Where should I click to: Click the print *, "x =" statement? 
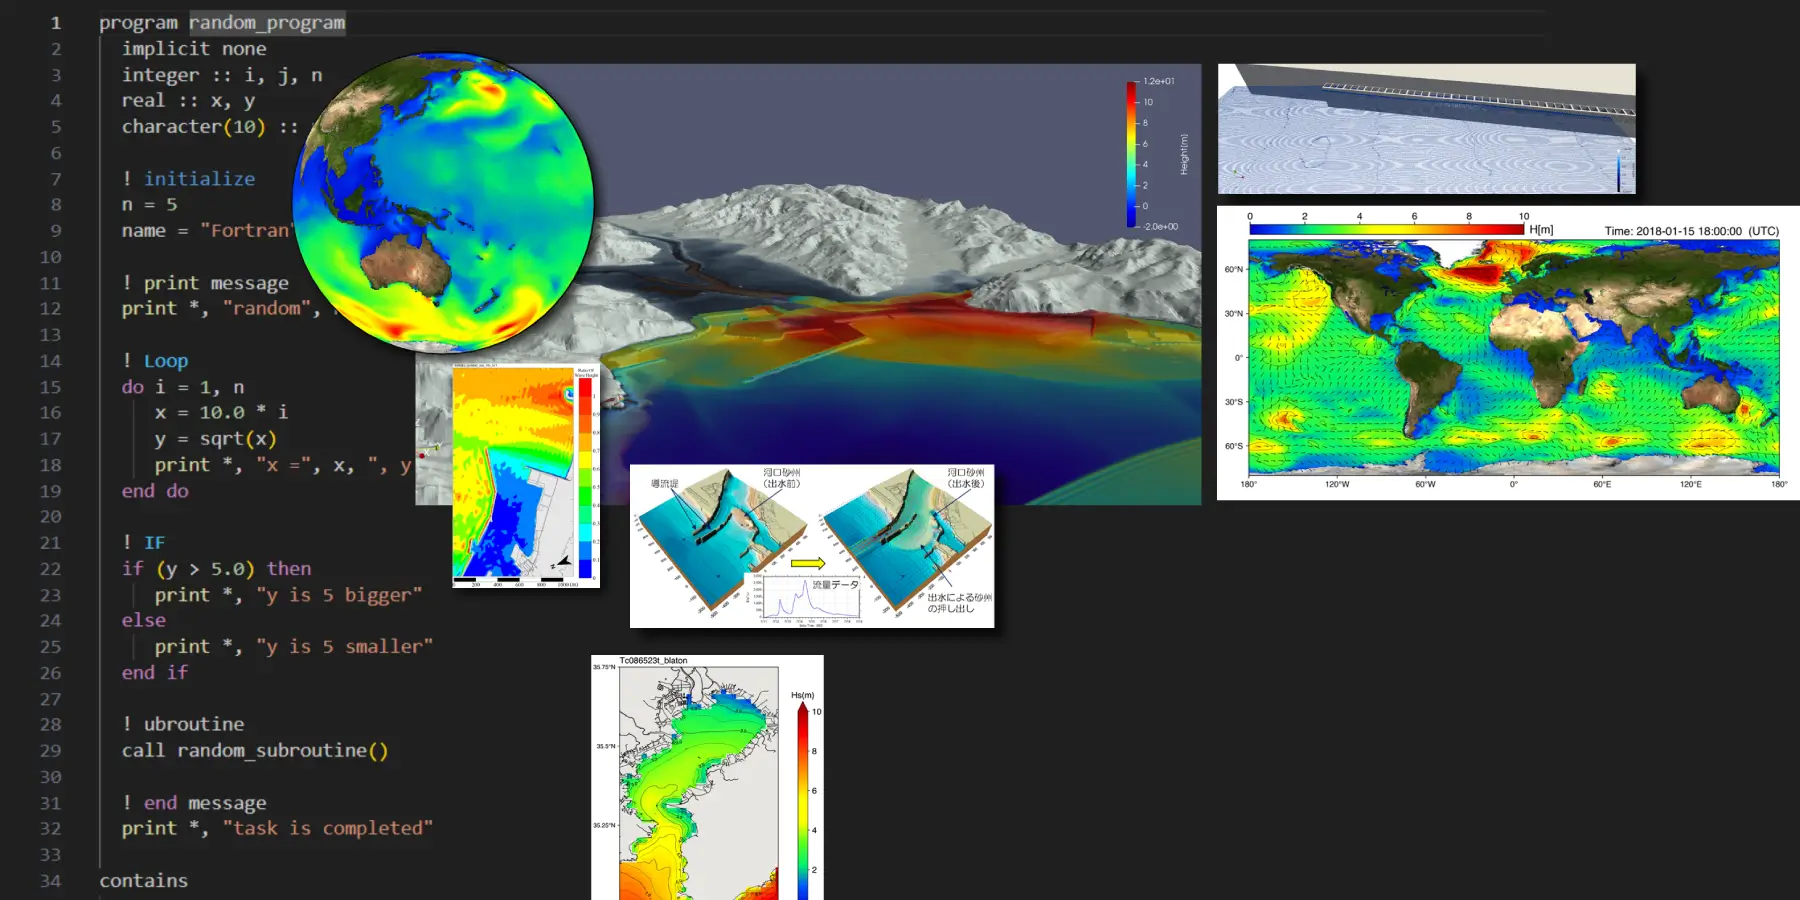pyautogui.click(x=283, y=465)
